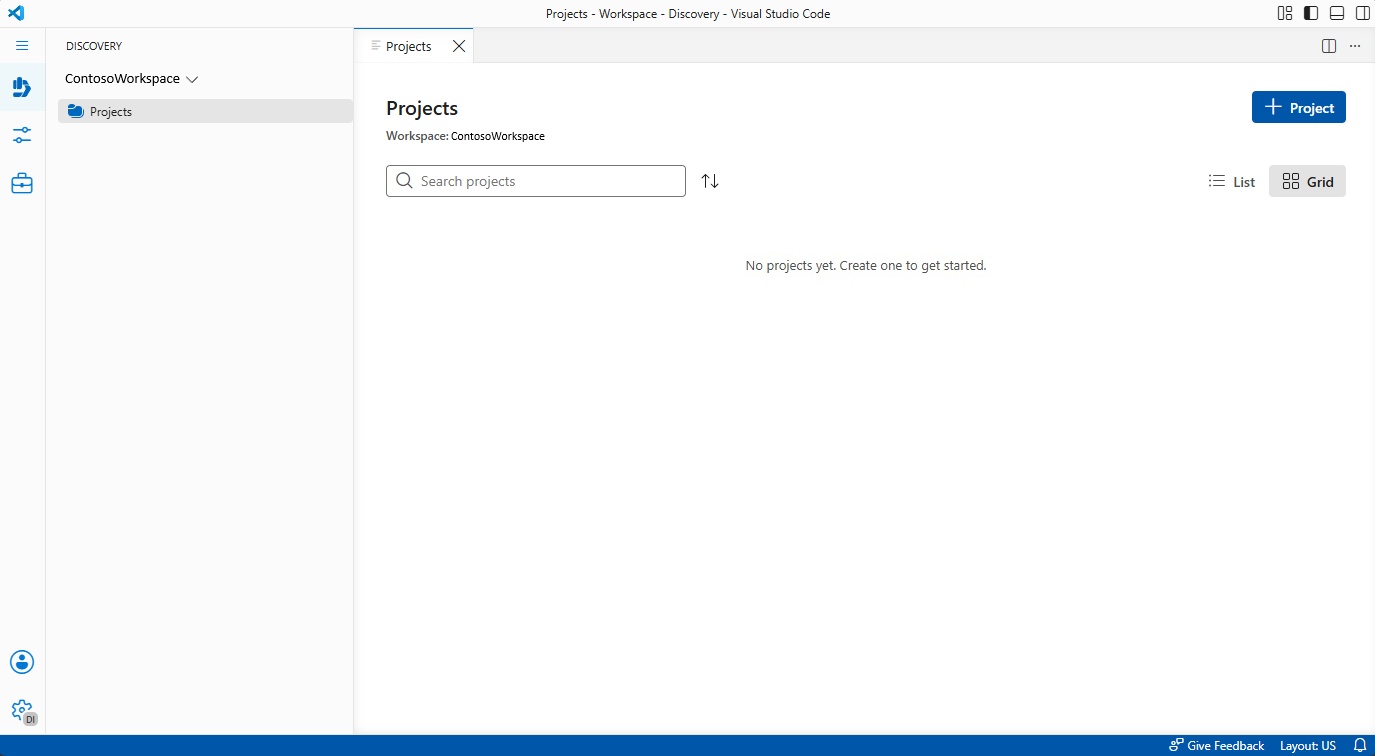The width and height of the screenshot is (1375, 756).
Task: Split the editor to the right
Action: [1329, 46]
